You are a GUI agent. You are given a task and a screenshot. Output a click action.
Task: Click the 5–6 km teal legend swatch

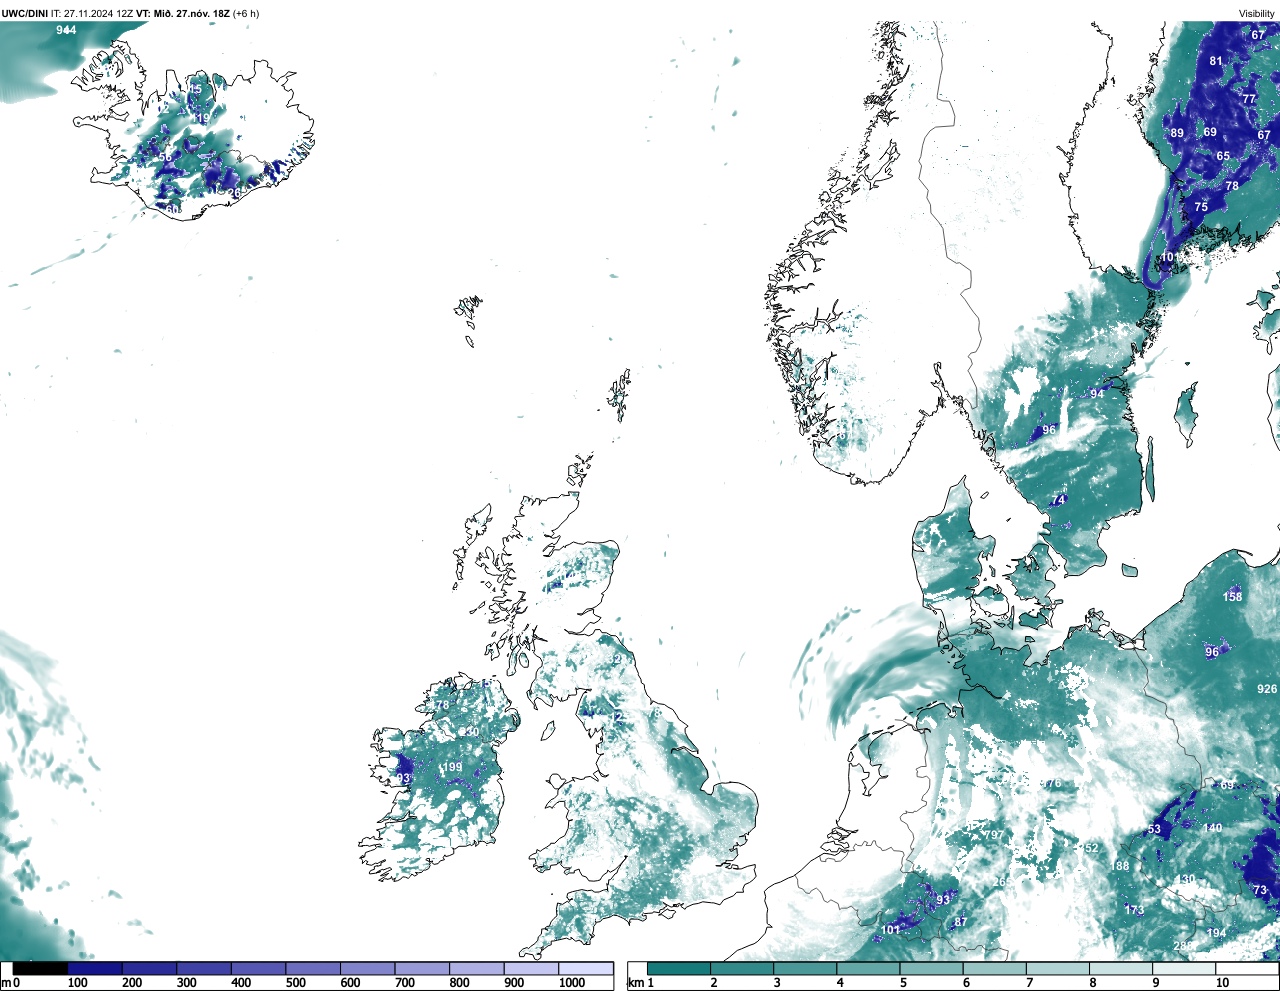pyautogui.click(x=932, y=968)
